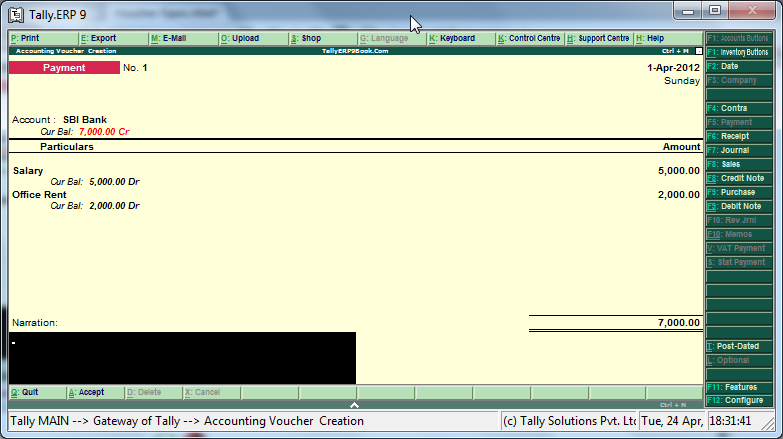Open the Keyboard menu

(x=461, y=38)
